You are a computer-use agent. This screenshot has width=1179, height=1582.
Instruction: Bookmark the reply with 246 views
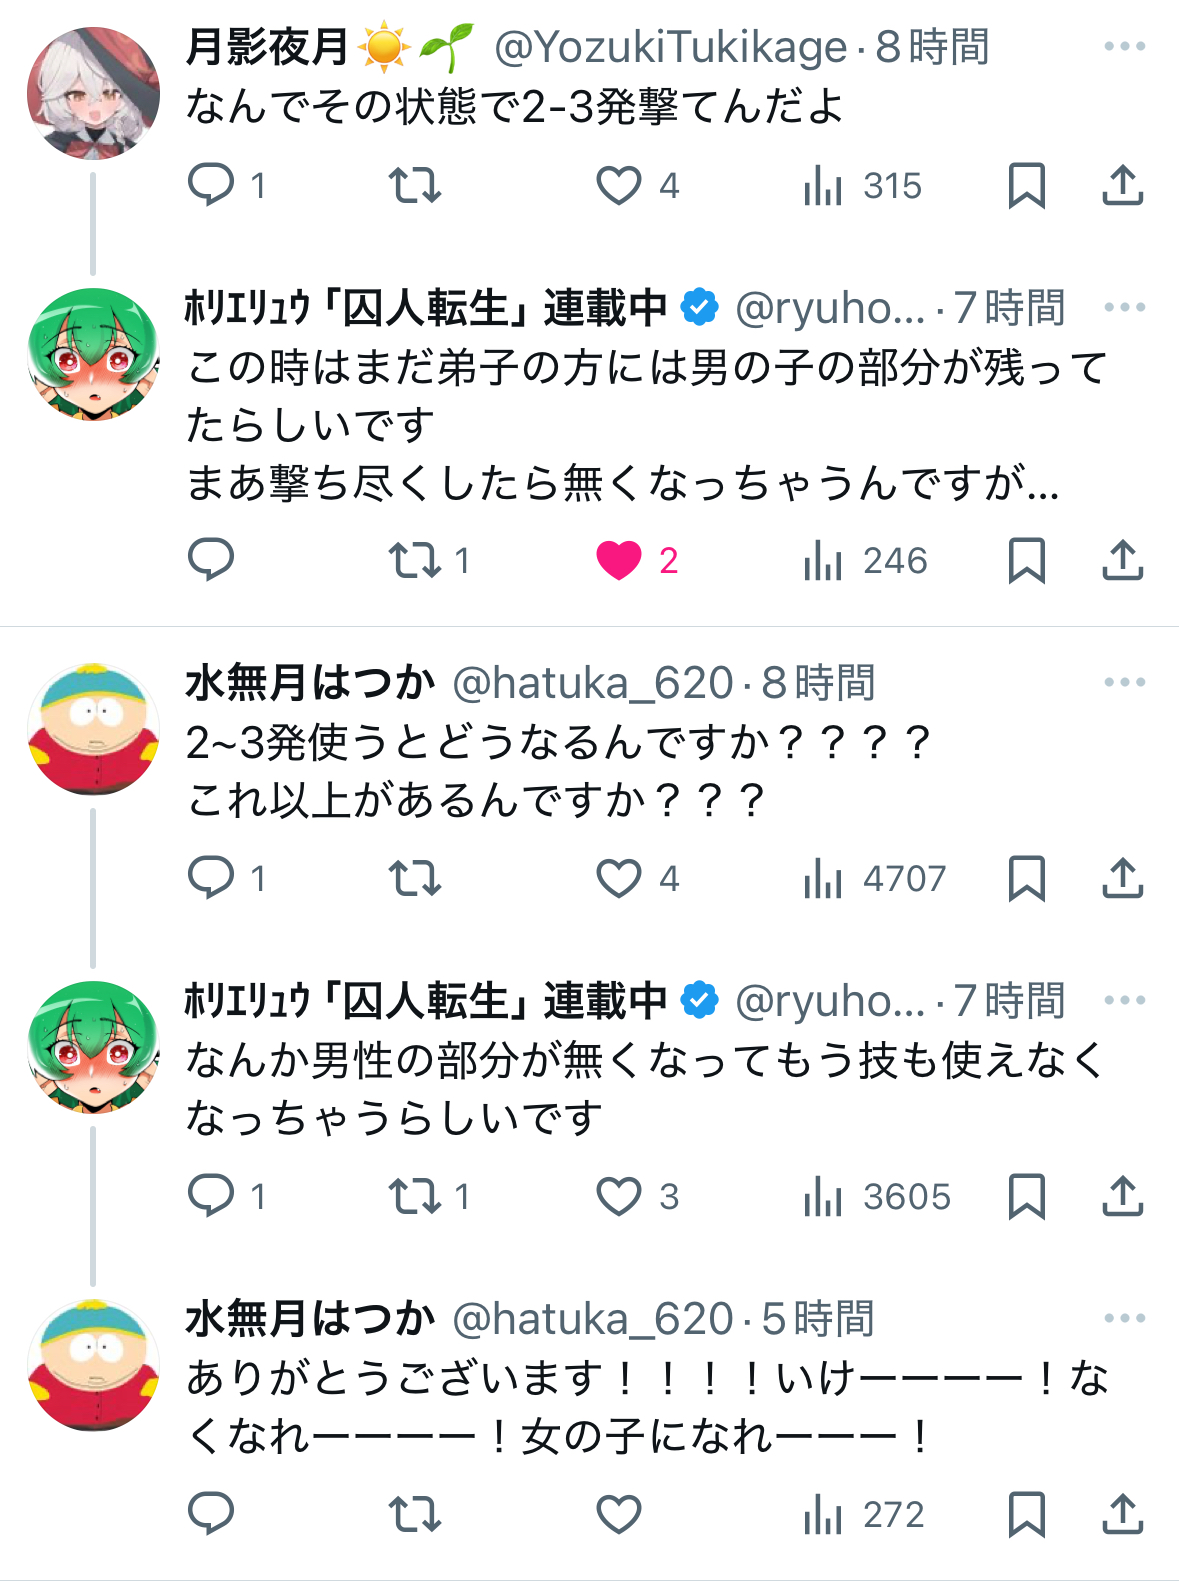1026,560
